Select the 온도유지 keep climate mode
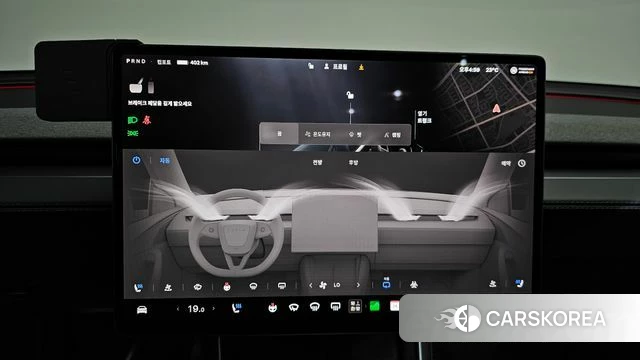Image resolution: width=640 pixels, height=360 pixels. (318, 134)
